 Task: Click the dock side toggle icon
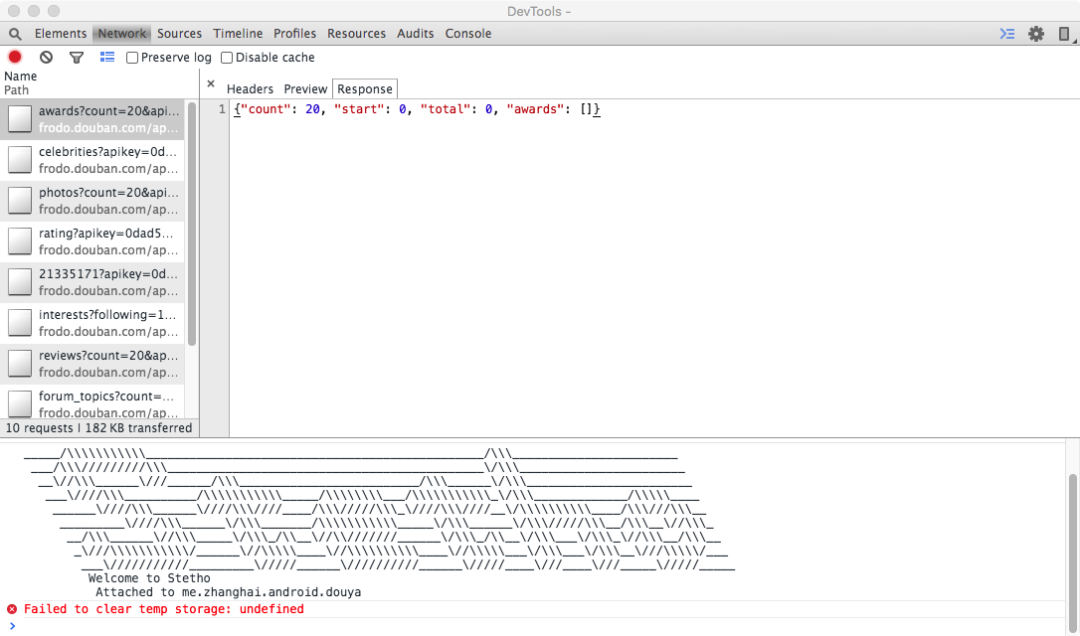[x=1065, y=34]
